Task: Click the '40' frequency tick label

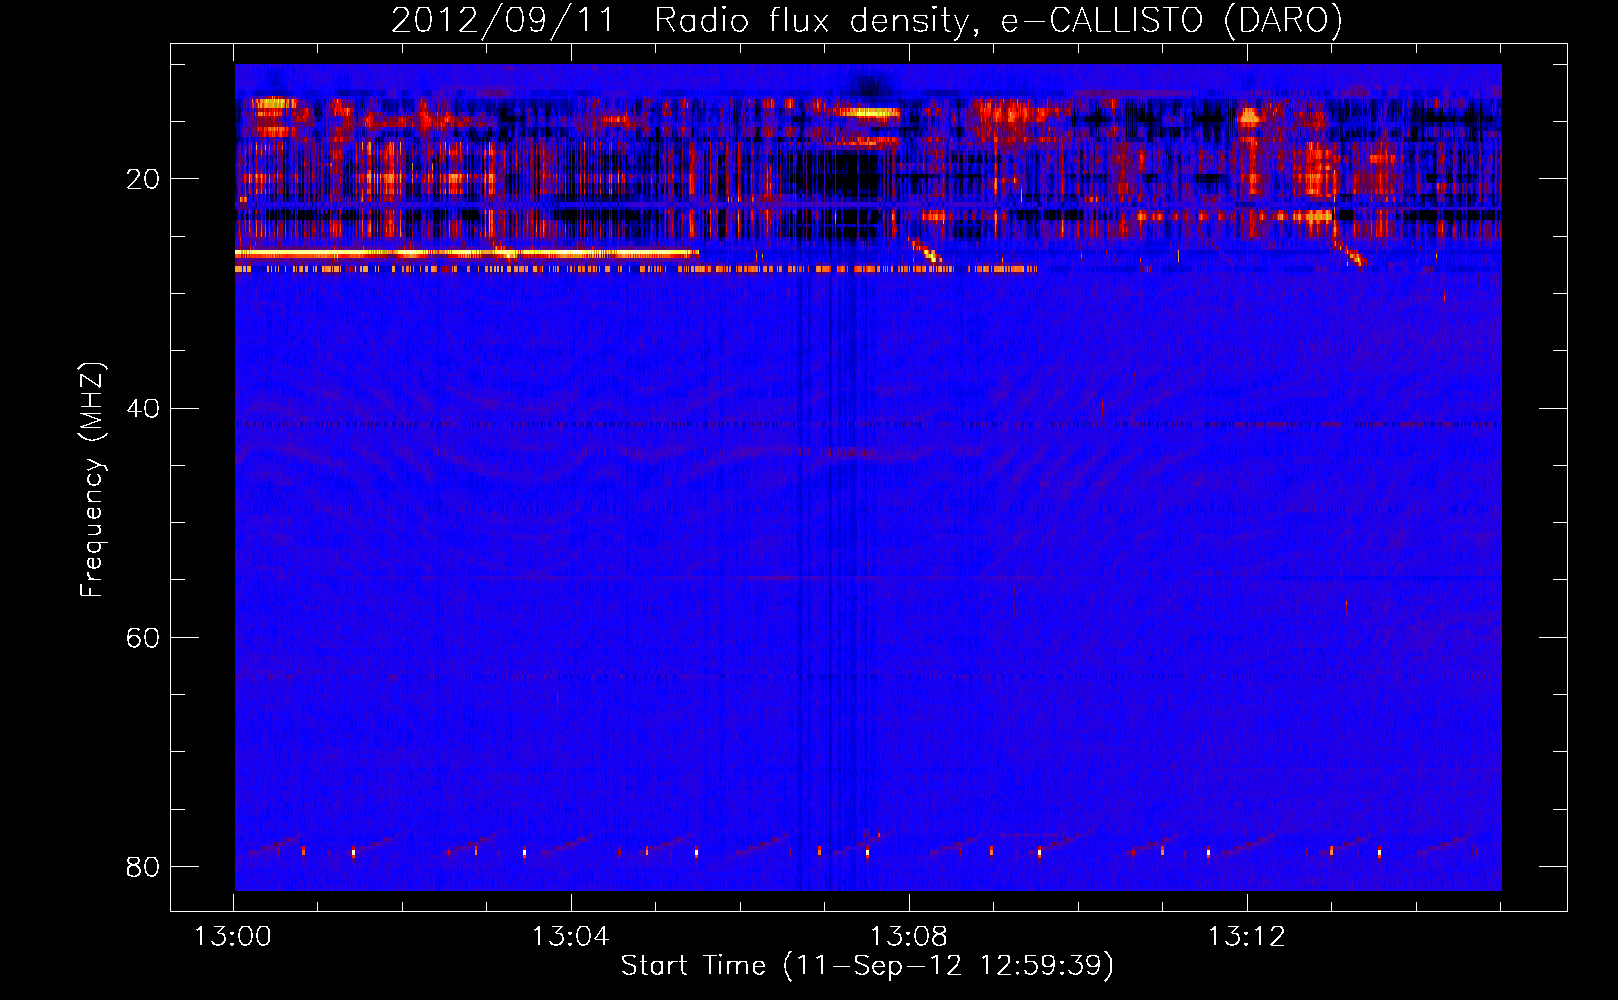Action: click(143, 408)
